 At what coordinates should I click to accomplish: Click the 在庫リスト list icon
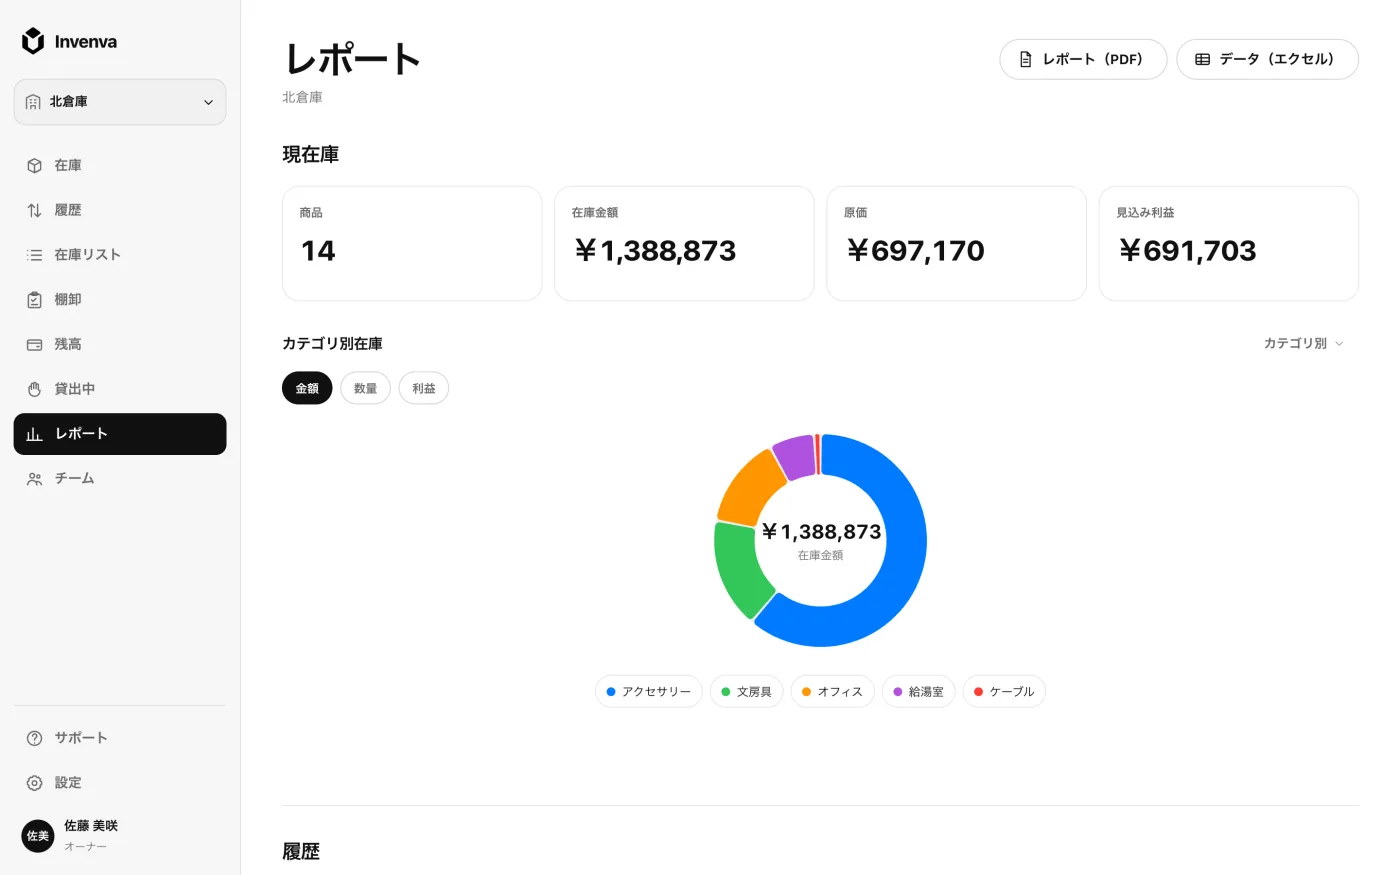pos(34,255)
